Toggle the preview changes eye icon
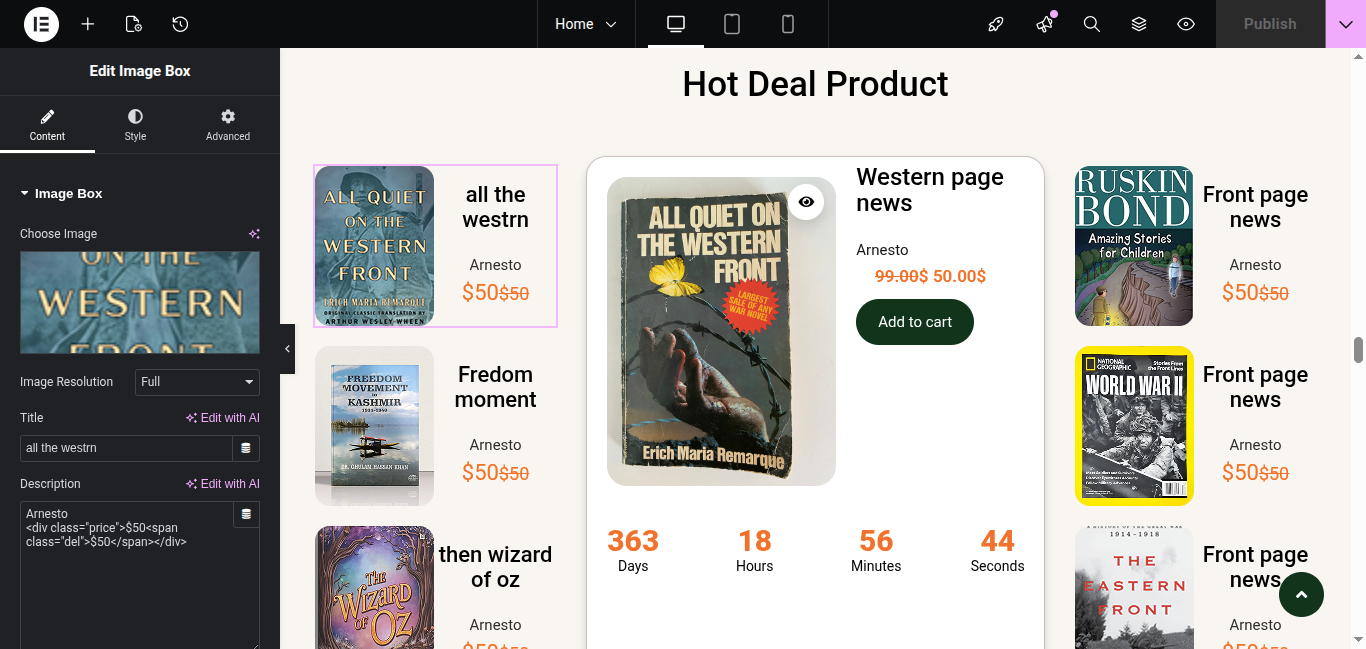1366x649 pixels. (x=1186, y=24)
